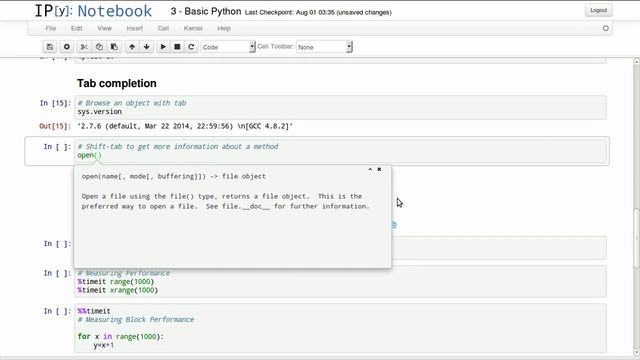Screen dimensions: 640x360
Task: Close the open() tooltip popup
Action: (x=379, y=169)
